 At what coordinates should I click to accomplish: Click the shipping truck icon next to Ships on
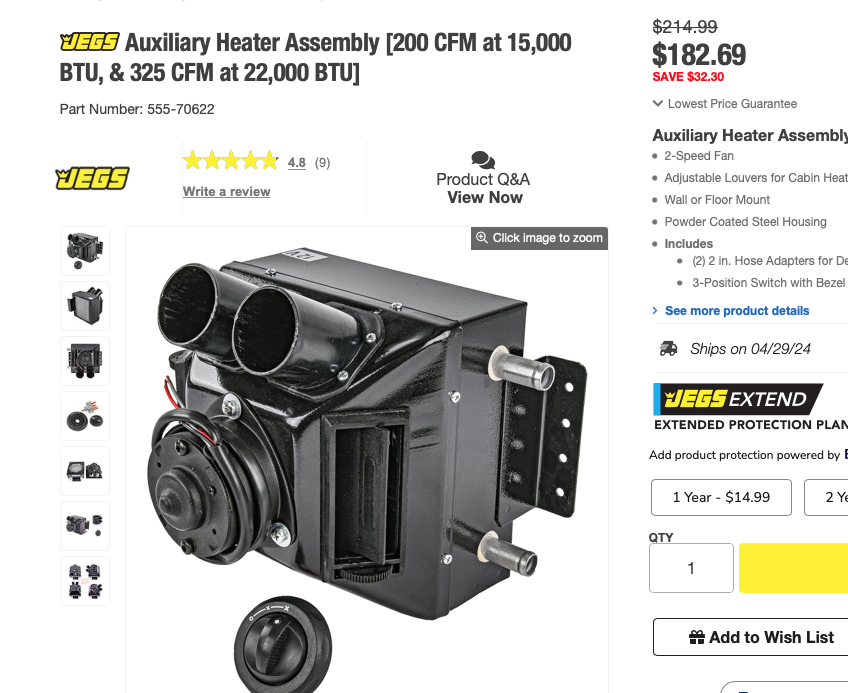668,349
